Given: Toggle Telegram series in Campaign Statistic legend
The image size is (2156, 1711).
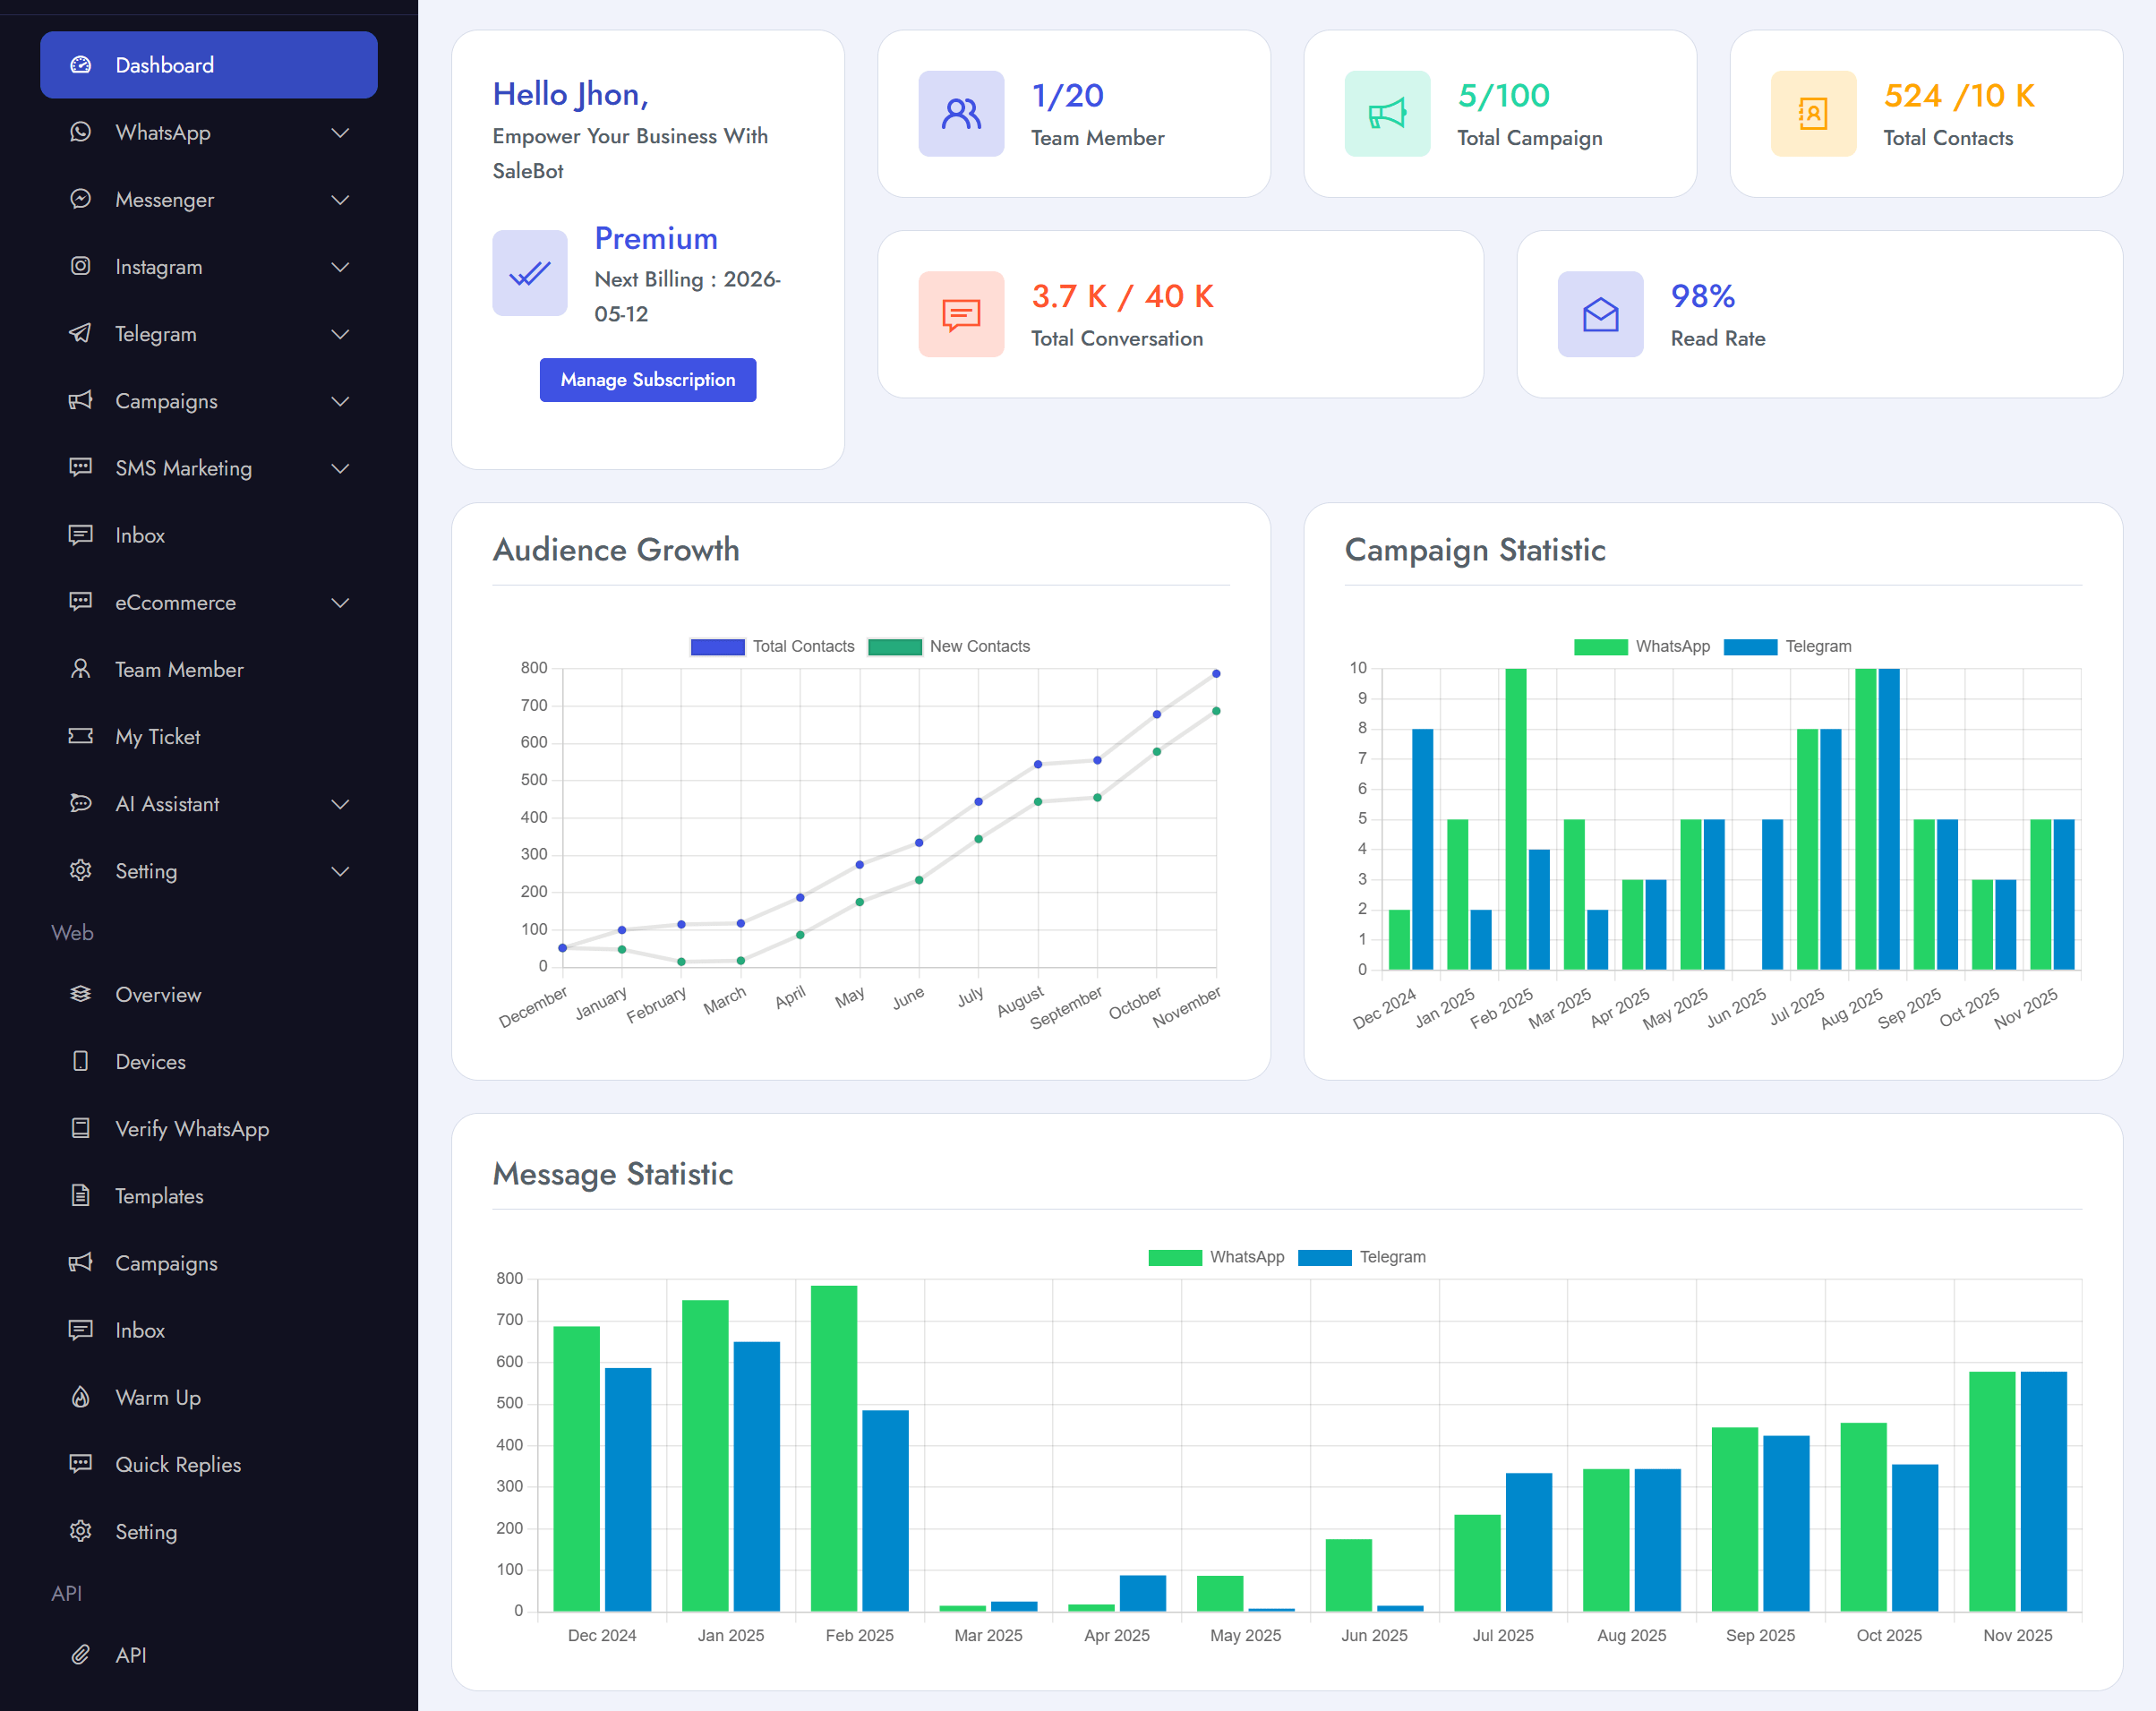Looking at the screenshot, I should coord(1788,646).
